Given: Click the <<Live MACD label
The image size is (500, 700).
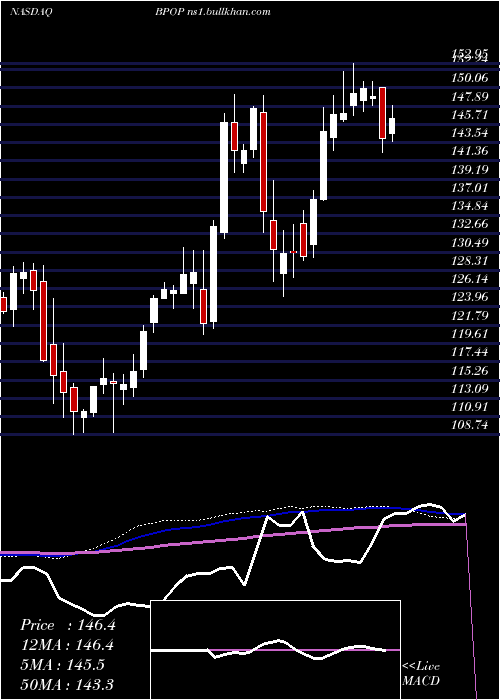Looking at the screenshot, I should 421,674.
